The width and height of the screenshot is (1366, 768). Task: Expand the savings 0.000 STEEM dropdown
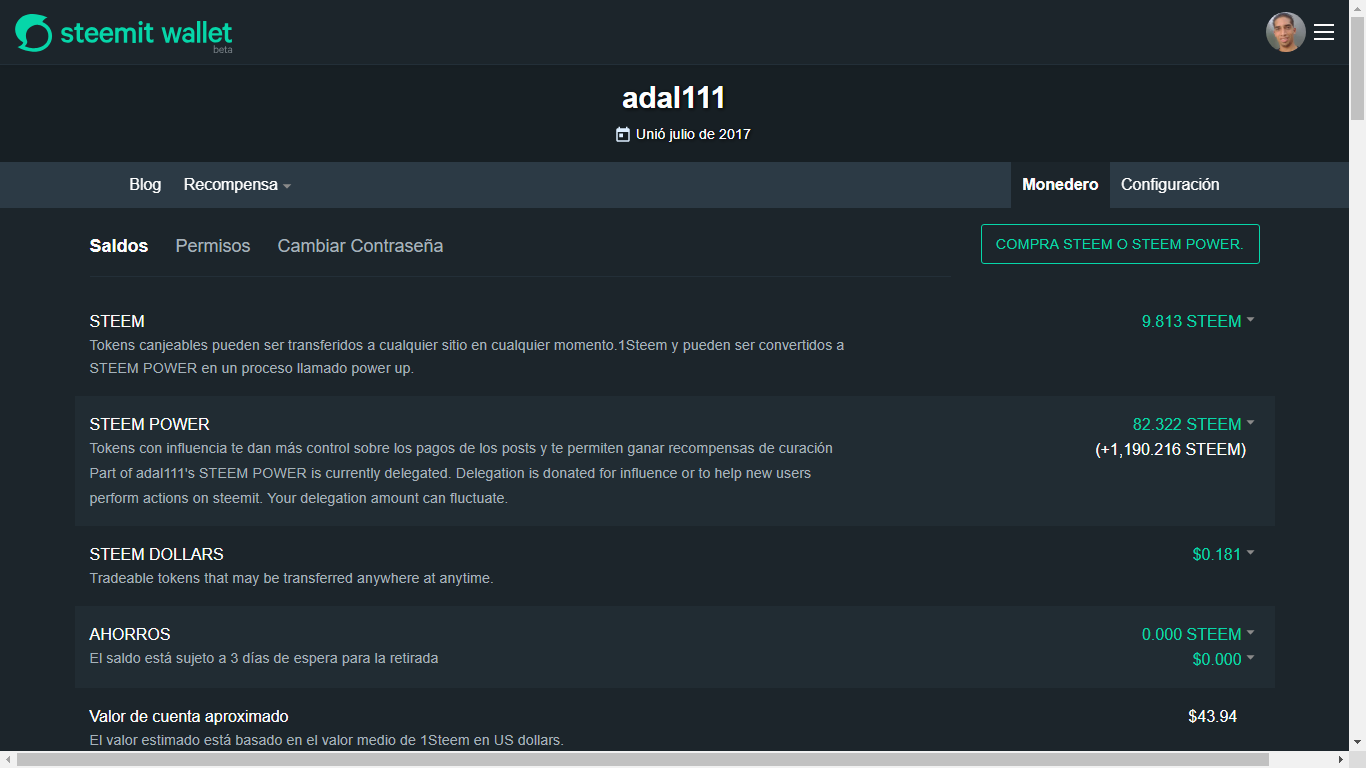tap(1198, 634)
